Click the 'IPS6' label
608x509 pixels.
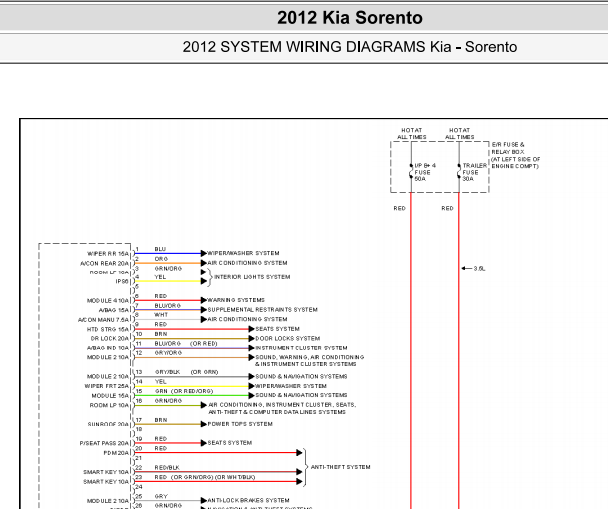point(122,281)
